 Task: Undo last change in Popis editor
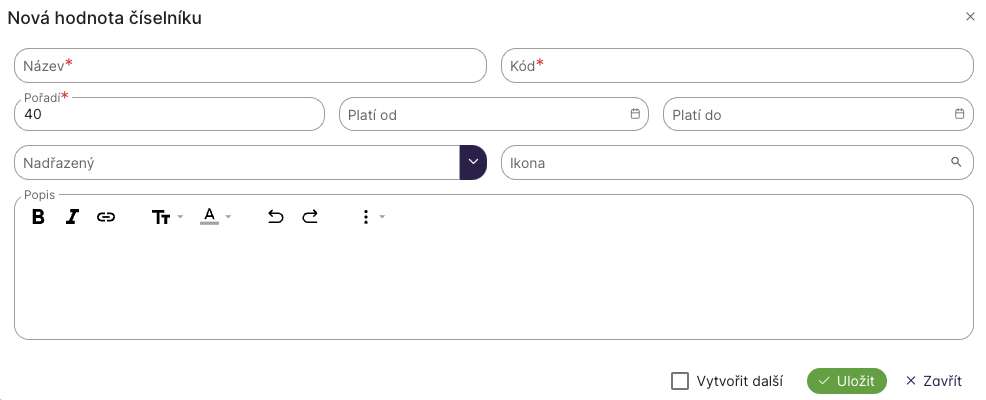[x=276, y=217]
